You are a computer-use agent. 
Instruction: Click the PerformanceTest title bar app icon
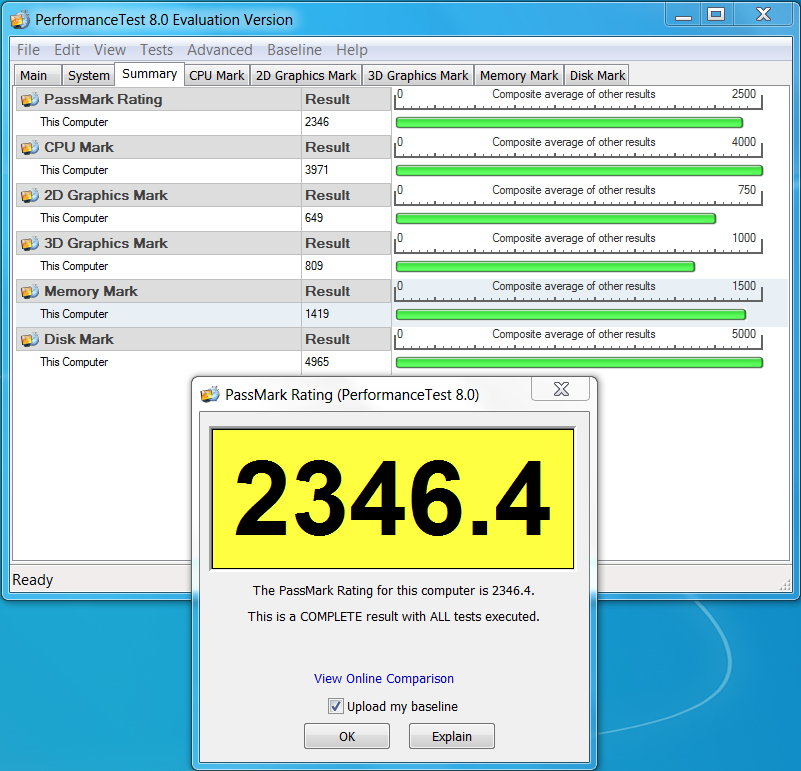click(x=19, y=20)
